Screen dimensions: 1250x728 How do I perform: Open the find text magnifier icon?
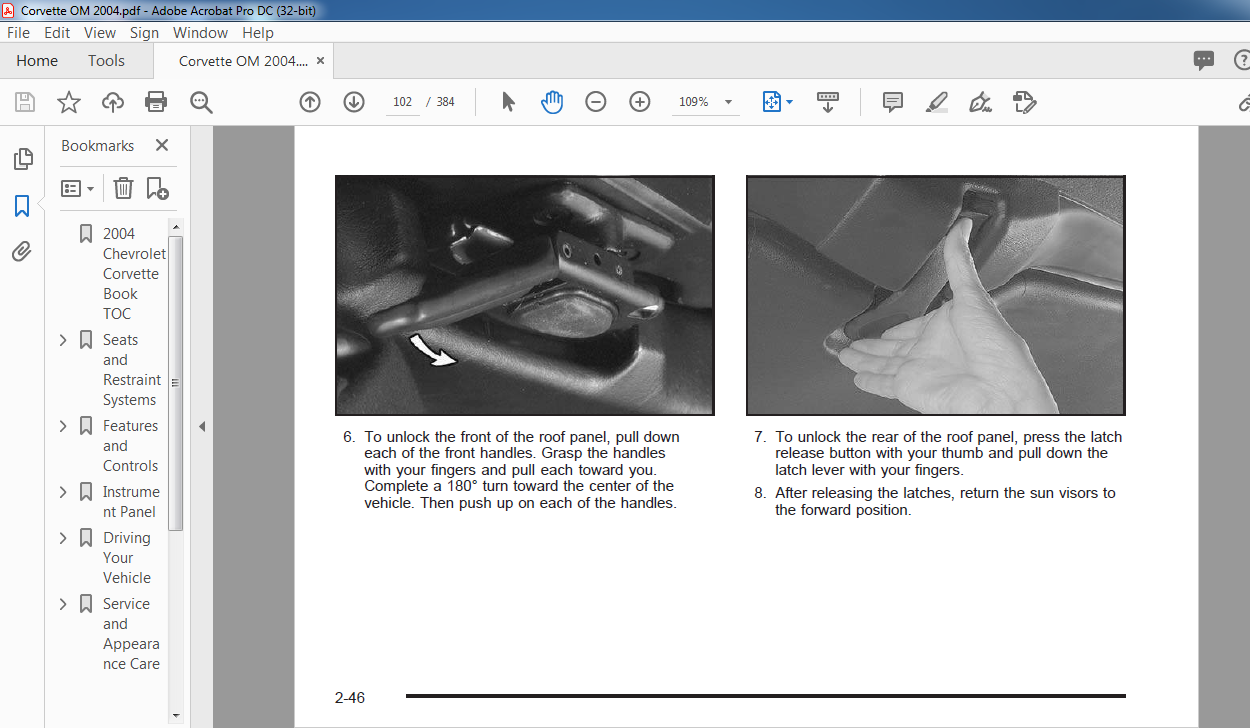point(201,102)
